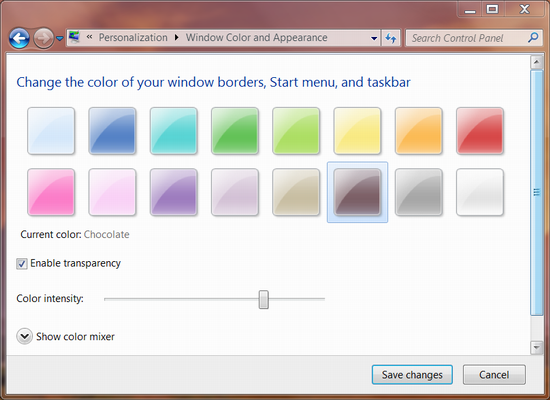550x400 pixels.
Task: Choose the red color swatch
Action: click(x=480, y=131)
